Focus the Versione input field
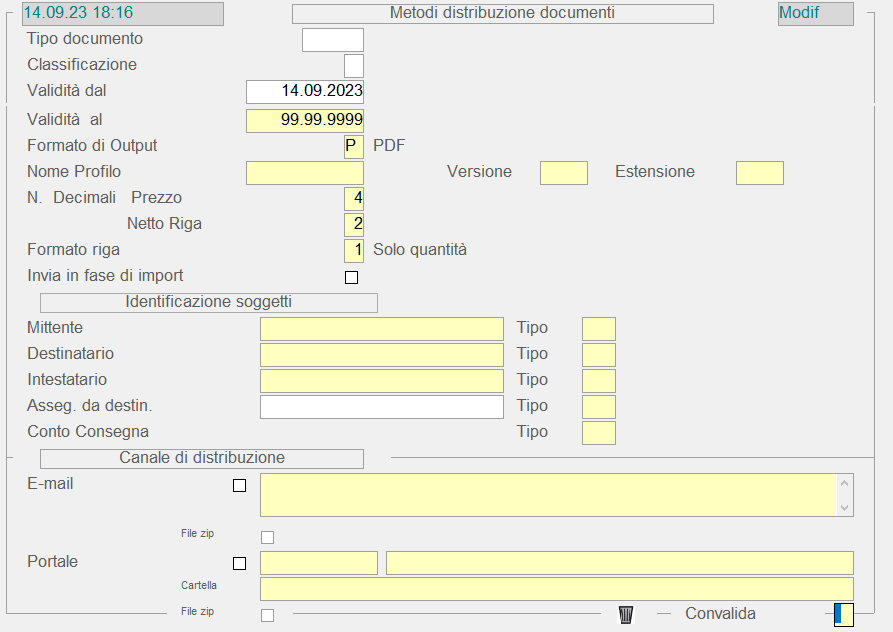This screenshot has height=632, width=893. pyautogui.click(x=563, y=172)
